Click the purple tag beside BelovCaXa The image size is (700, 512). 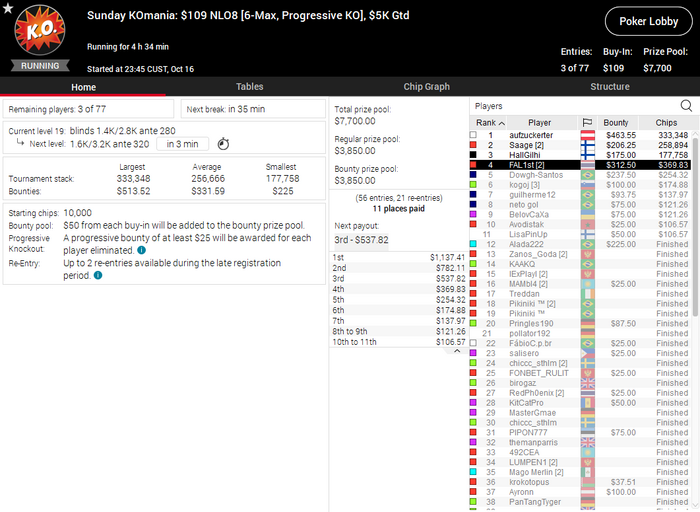coord(473,214)
